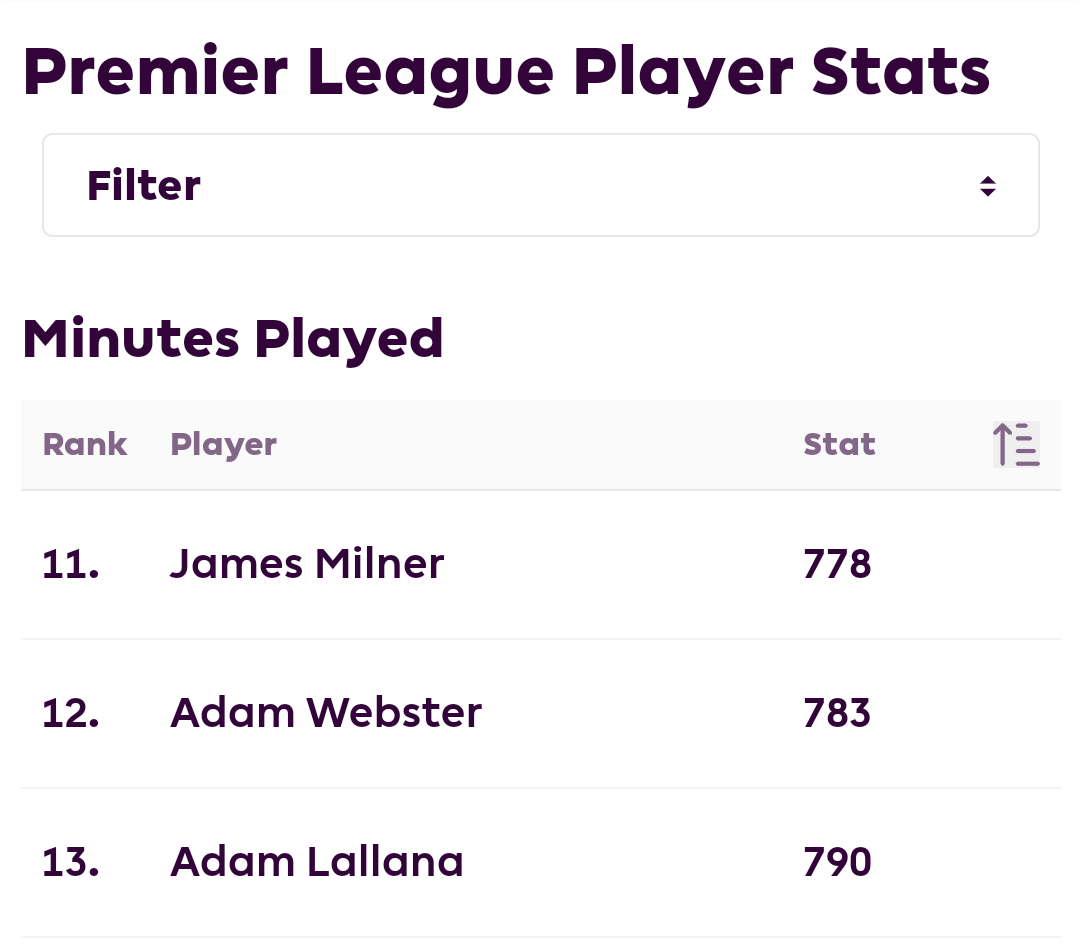
Task: Click the Stat column header
Action: click(839, 444)
